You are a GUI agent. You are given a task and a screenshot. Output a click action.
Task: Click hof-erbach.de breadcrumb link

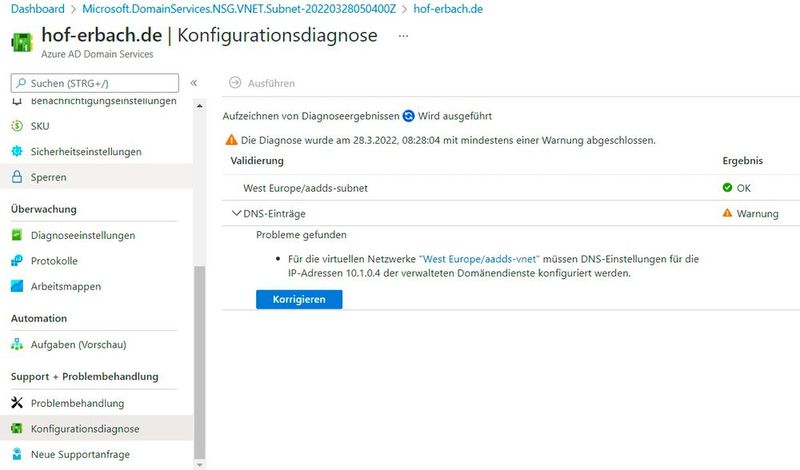[x=448, y=9]
